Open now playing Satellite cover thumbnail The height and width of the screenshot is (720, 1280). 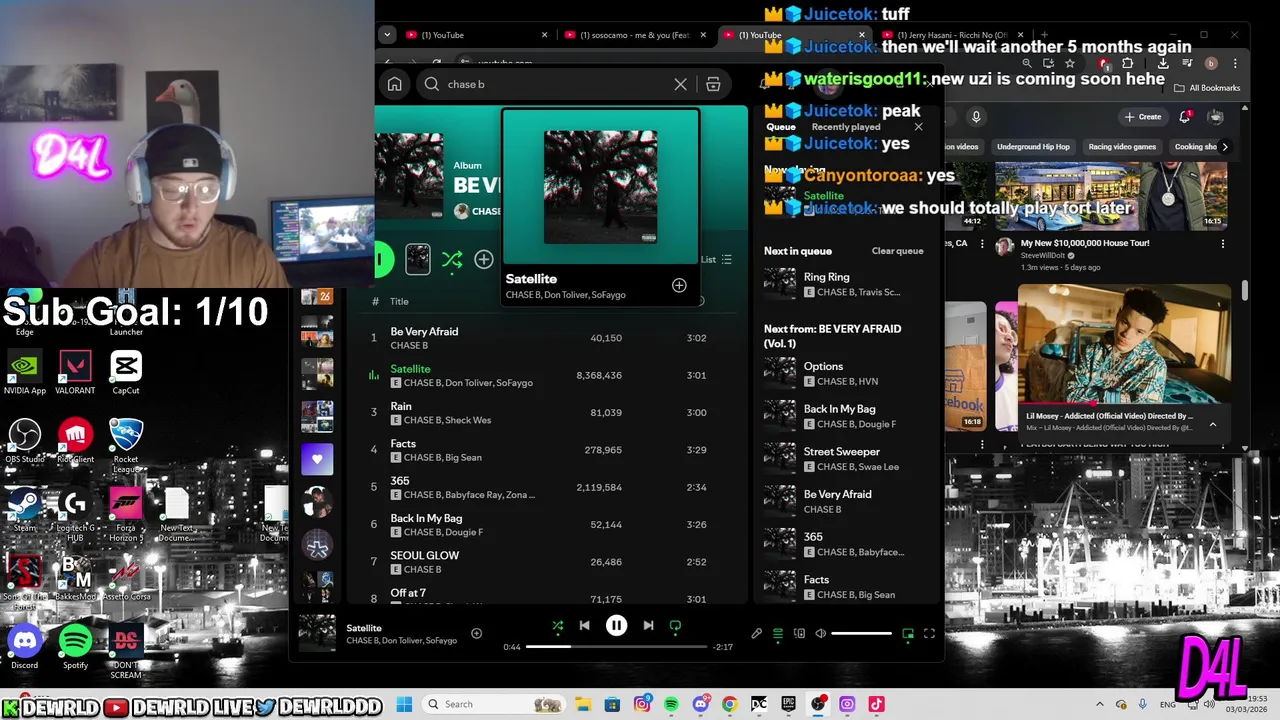point(317,633)
